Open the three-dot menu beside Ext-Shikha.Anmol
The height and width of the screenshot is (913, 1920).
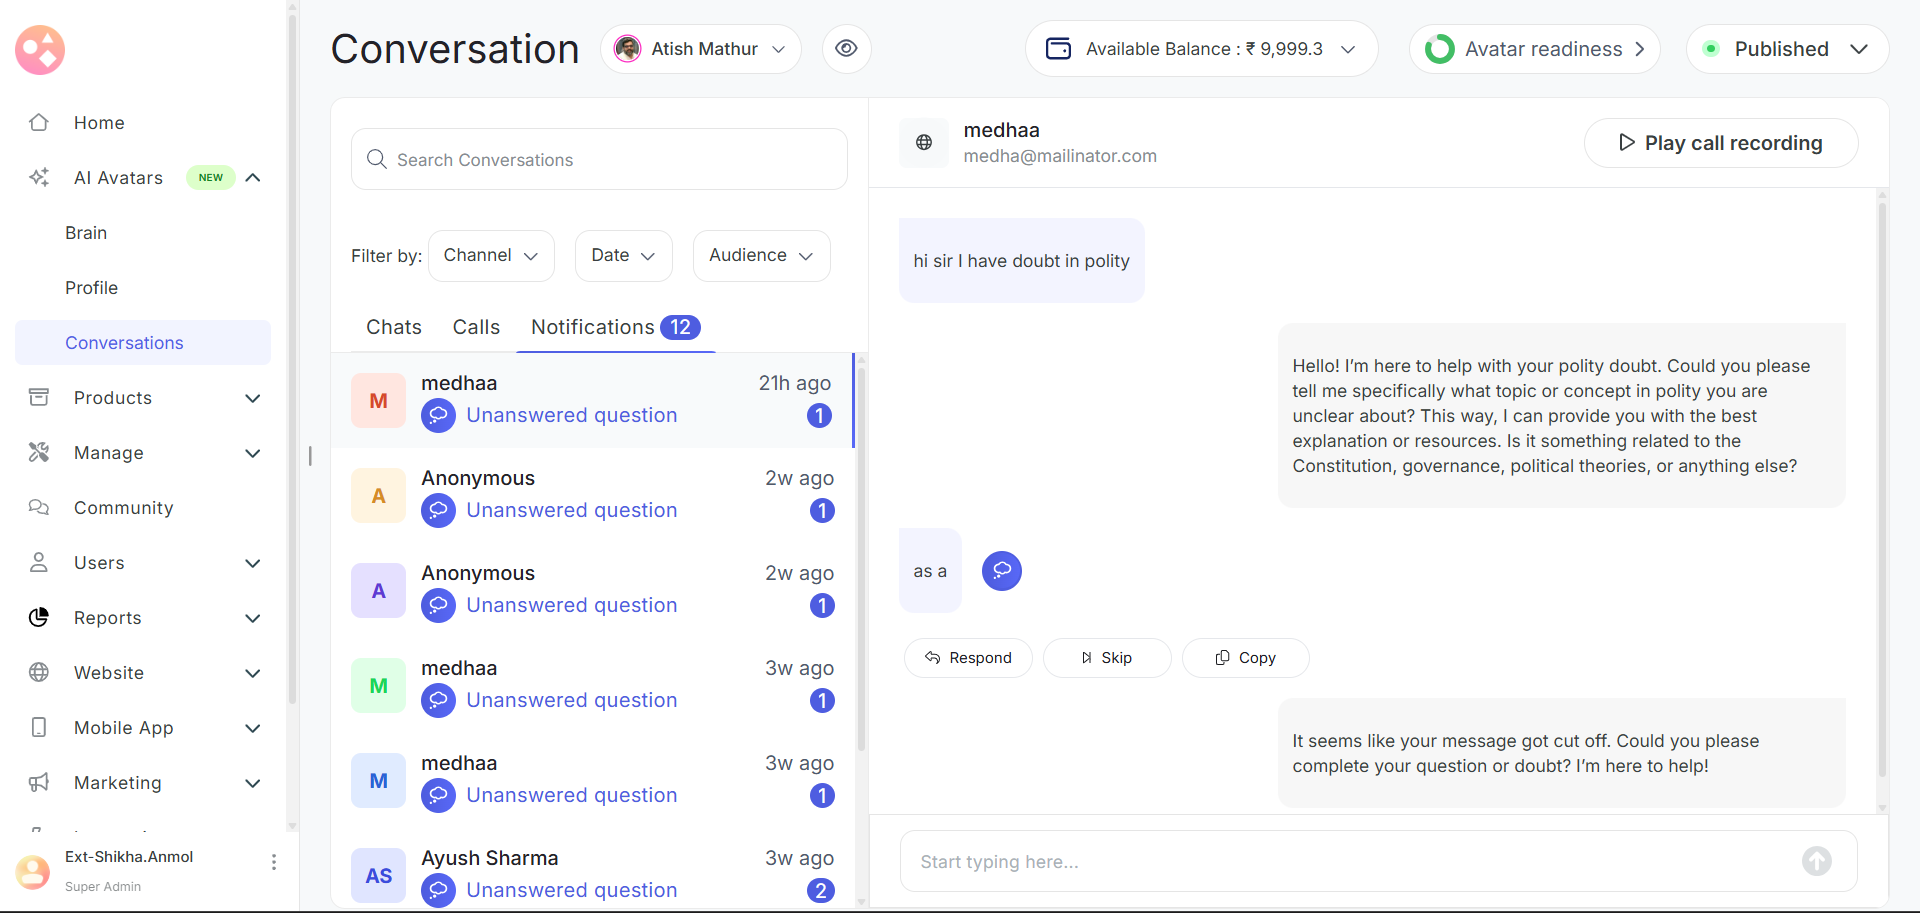pos(274,862)
